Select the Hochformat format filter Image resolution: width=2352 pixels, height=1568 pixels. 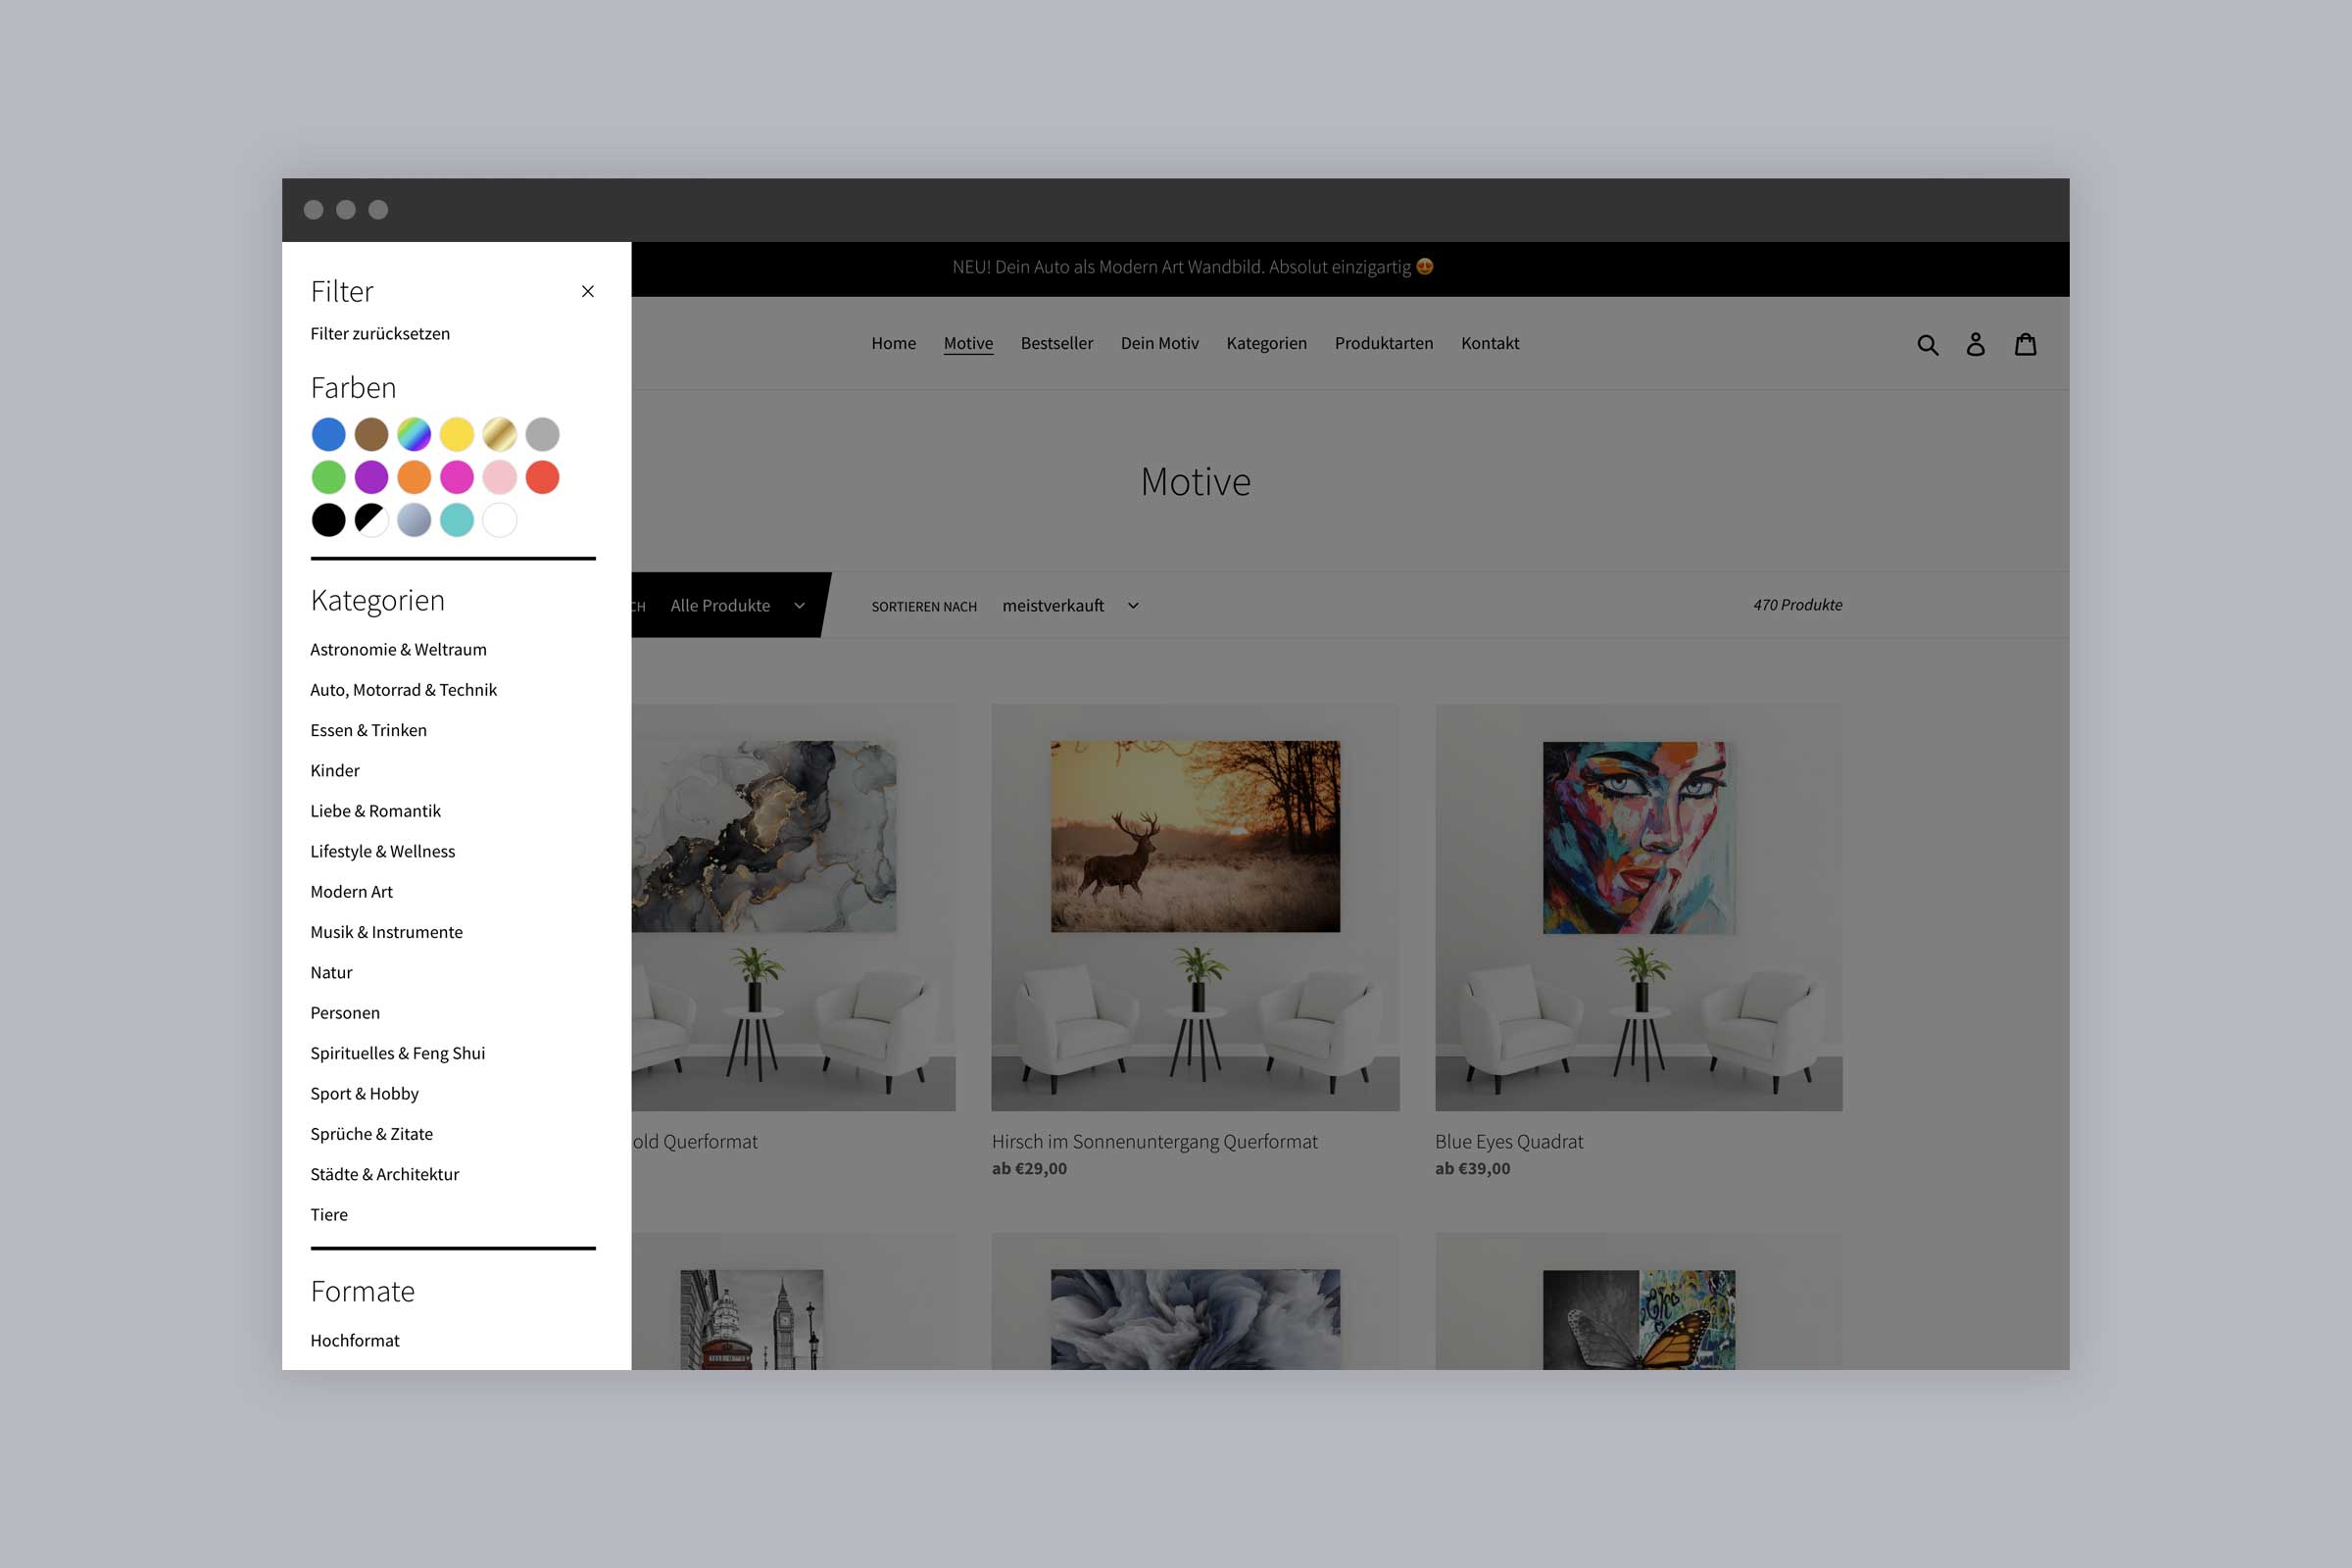click(354, 1340)
